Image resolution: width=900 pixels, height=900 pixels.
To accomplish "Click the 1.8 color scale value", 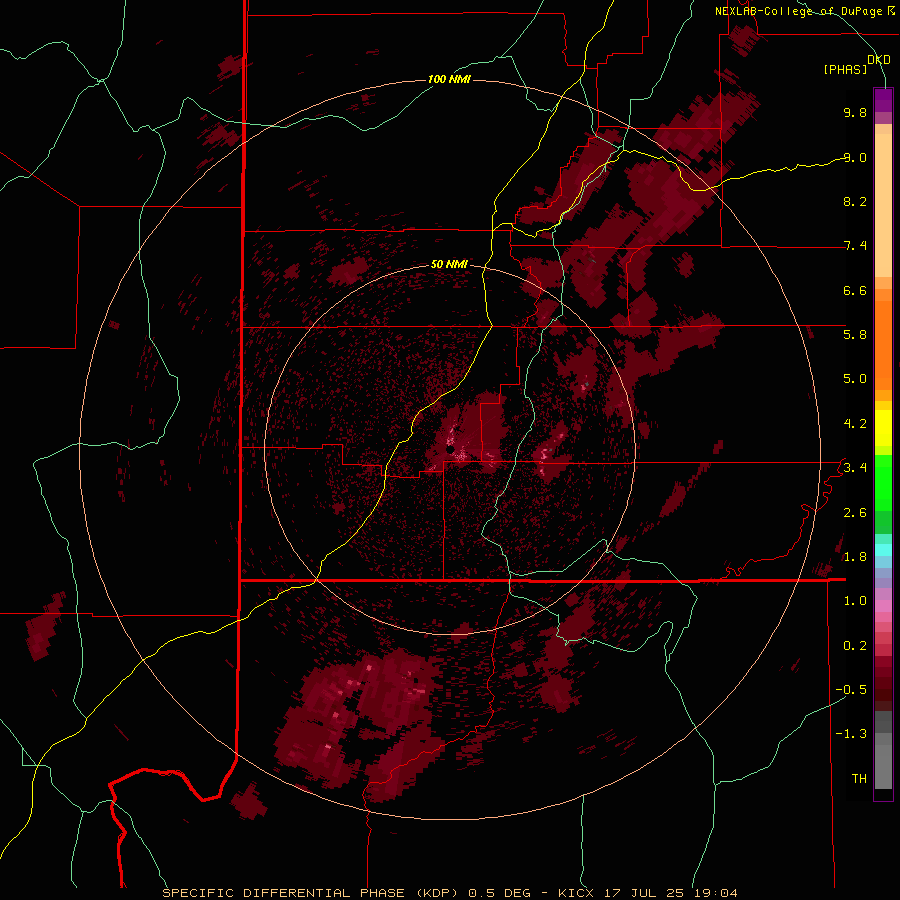I will 855,556.
